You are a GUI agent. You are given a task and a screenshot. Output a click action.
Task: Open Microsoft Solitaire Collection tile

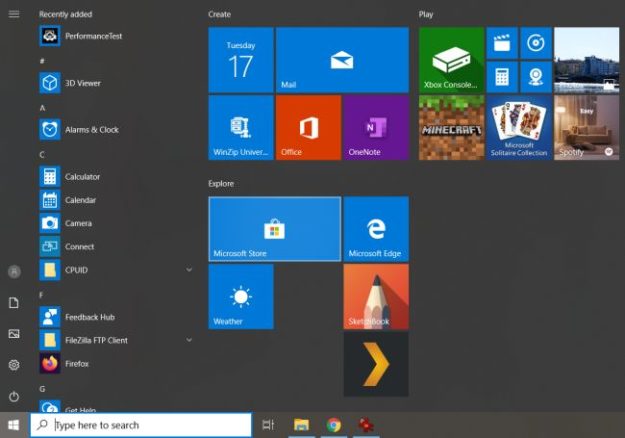tap(519, 128)
